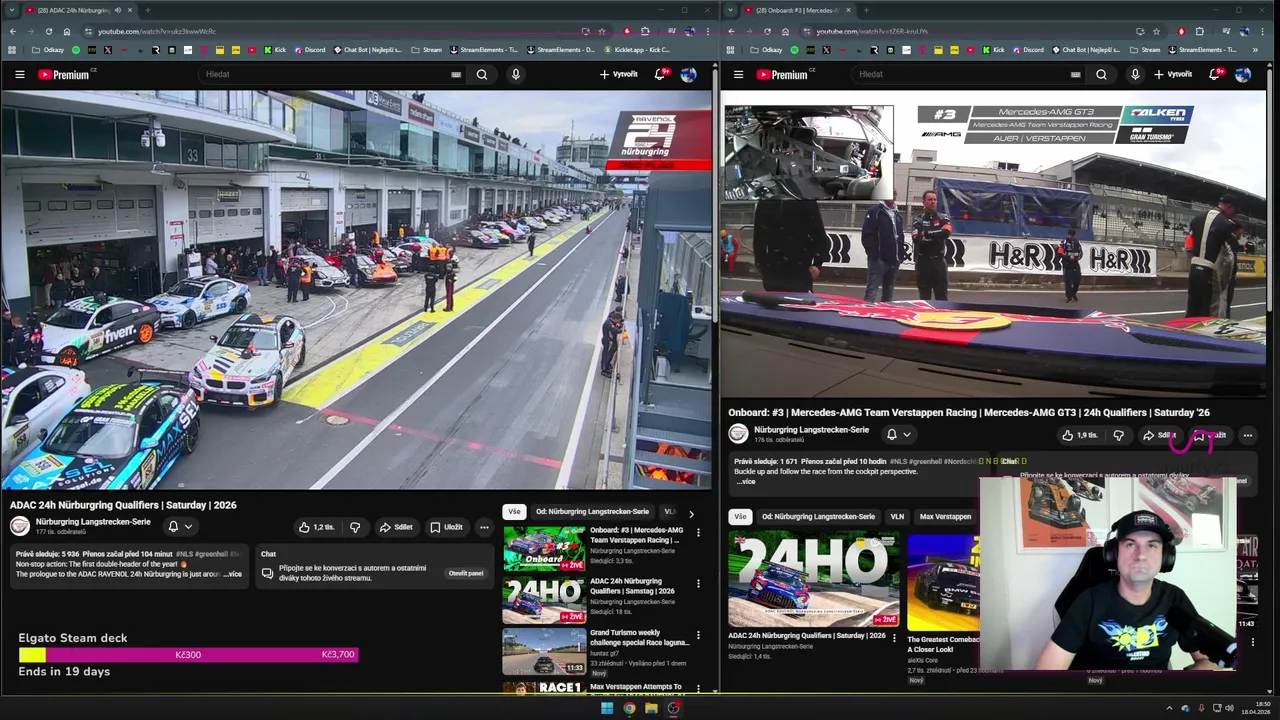Open more actions for ADAC 24h video
This screenshot has width=1280, height=720.
[484, 527]
